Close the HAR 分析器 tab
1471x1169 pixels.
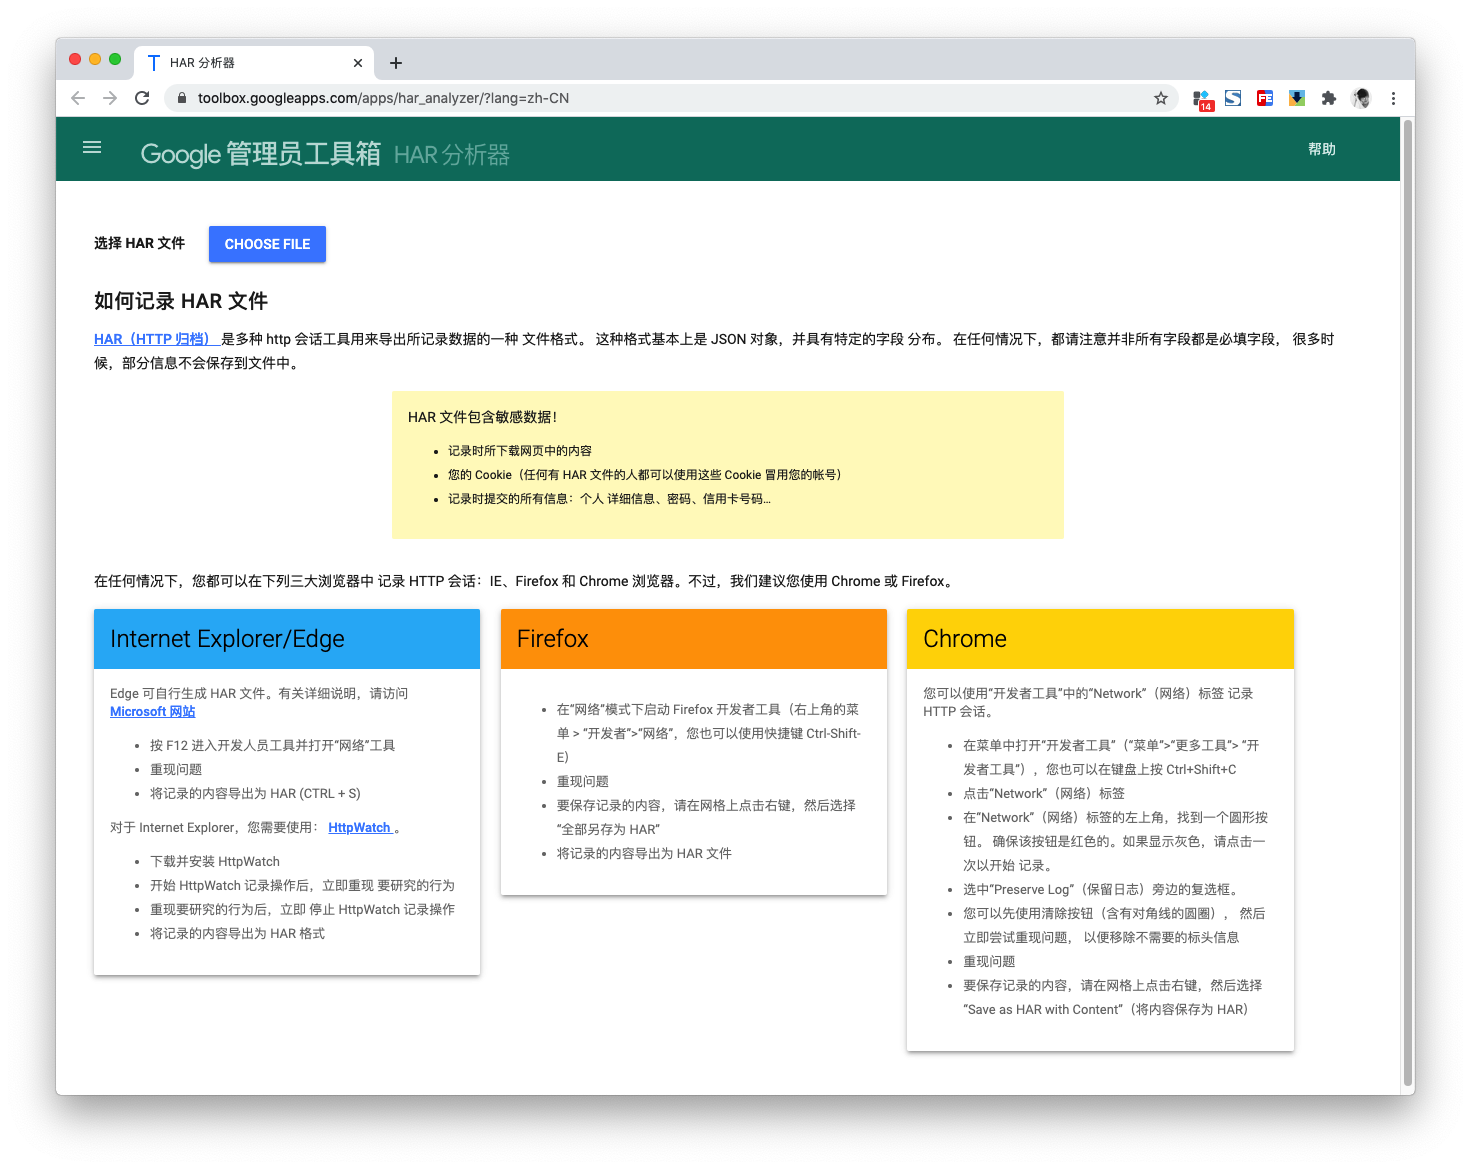click(x=358, y=63)
